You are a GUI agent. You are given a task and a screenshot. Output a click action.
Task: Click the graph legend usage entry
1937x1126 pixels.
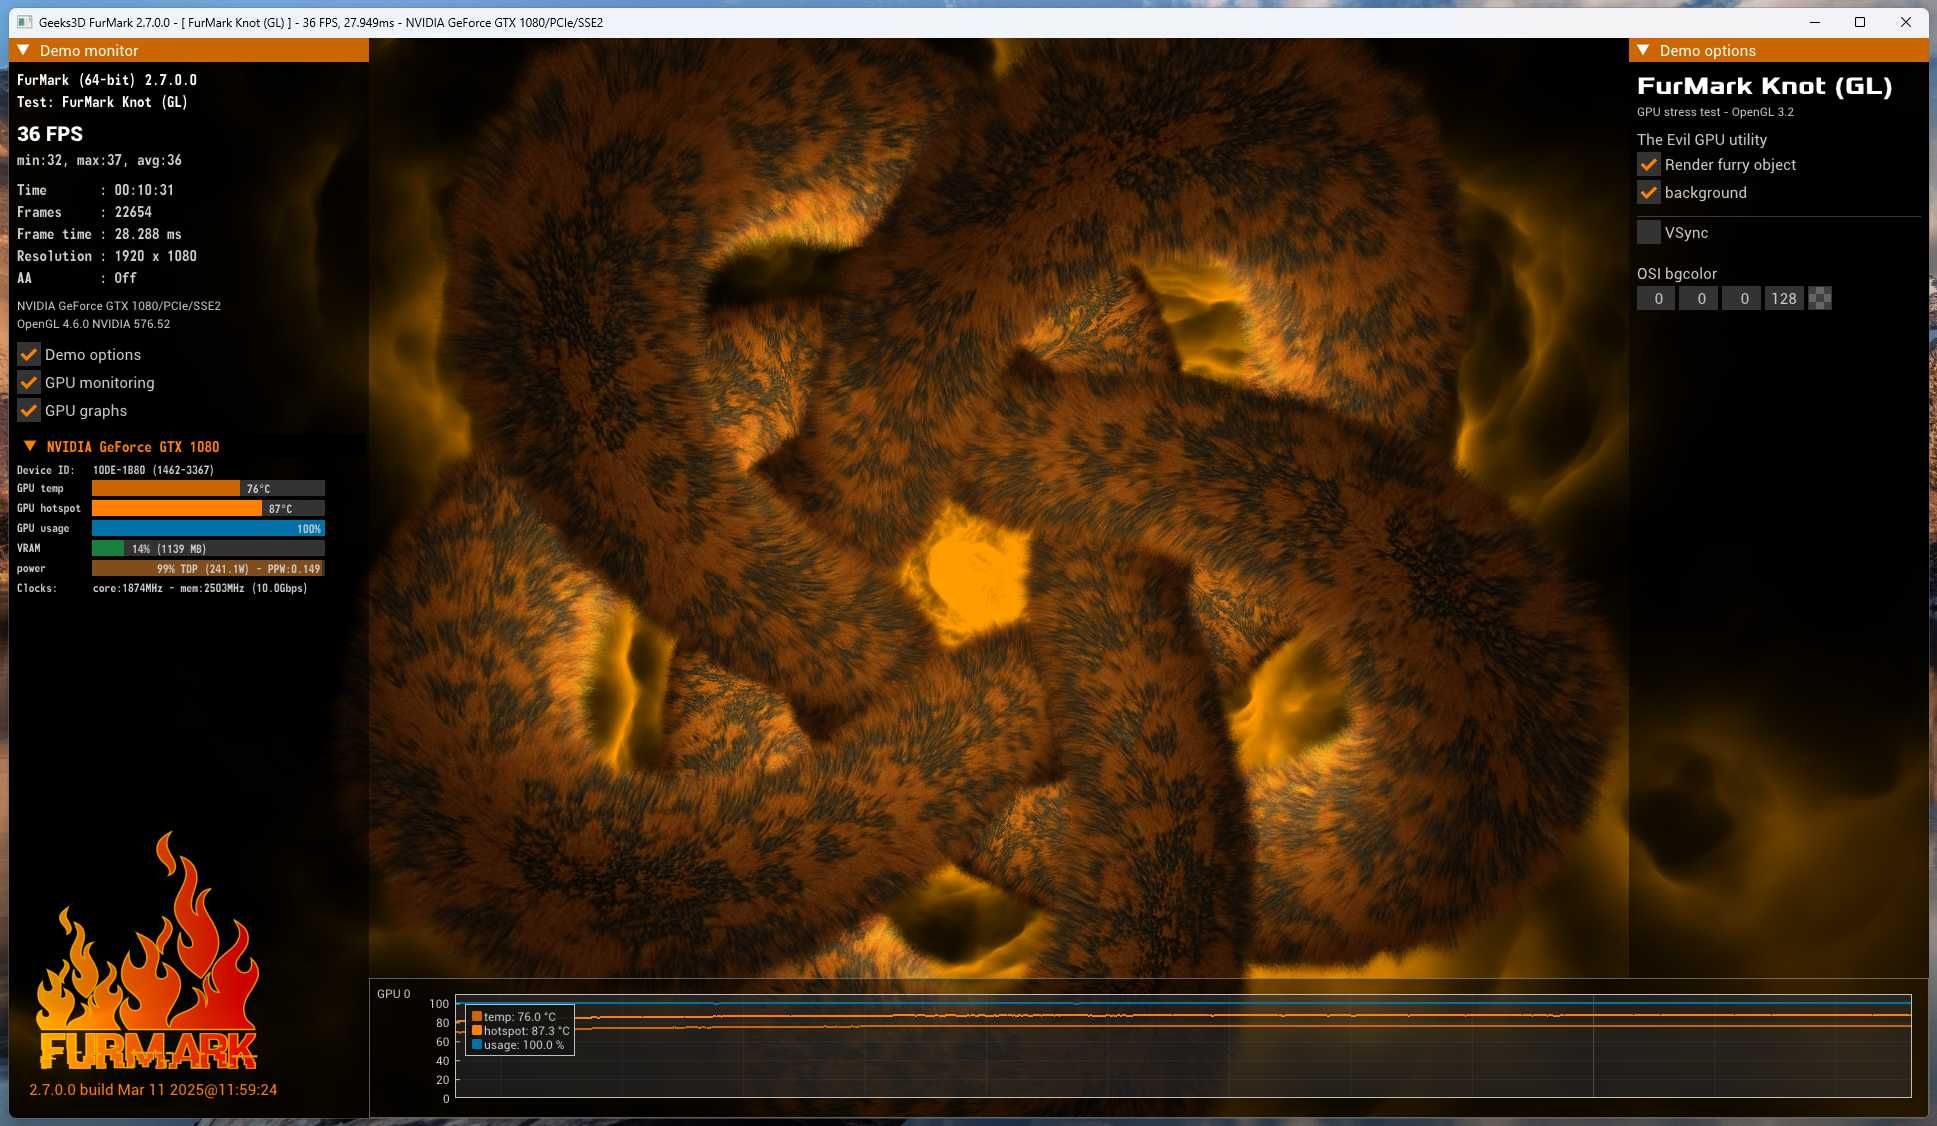518,1044
